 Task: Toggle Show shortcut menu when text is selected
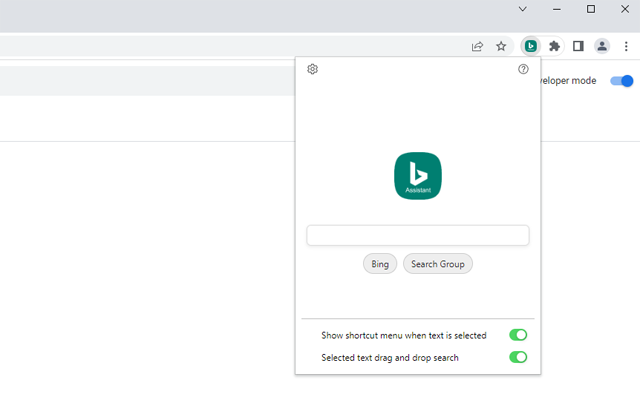[518, 335]
